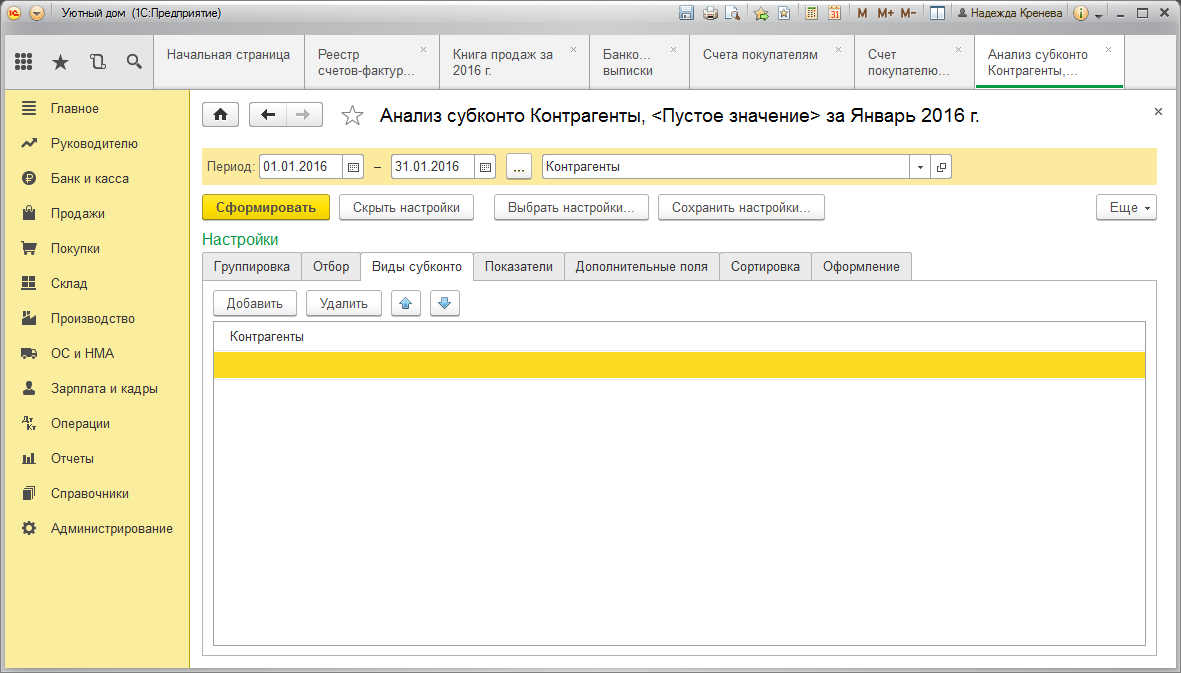Image resolution: width=1181 pixels, height=673 pixels.
Task: Add report to favorites star
Action: [x=352, y=116]
